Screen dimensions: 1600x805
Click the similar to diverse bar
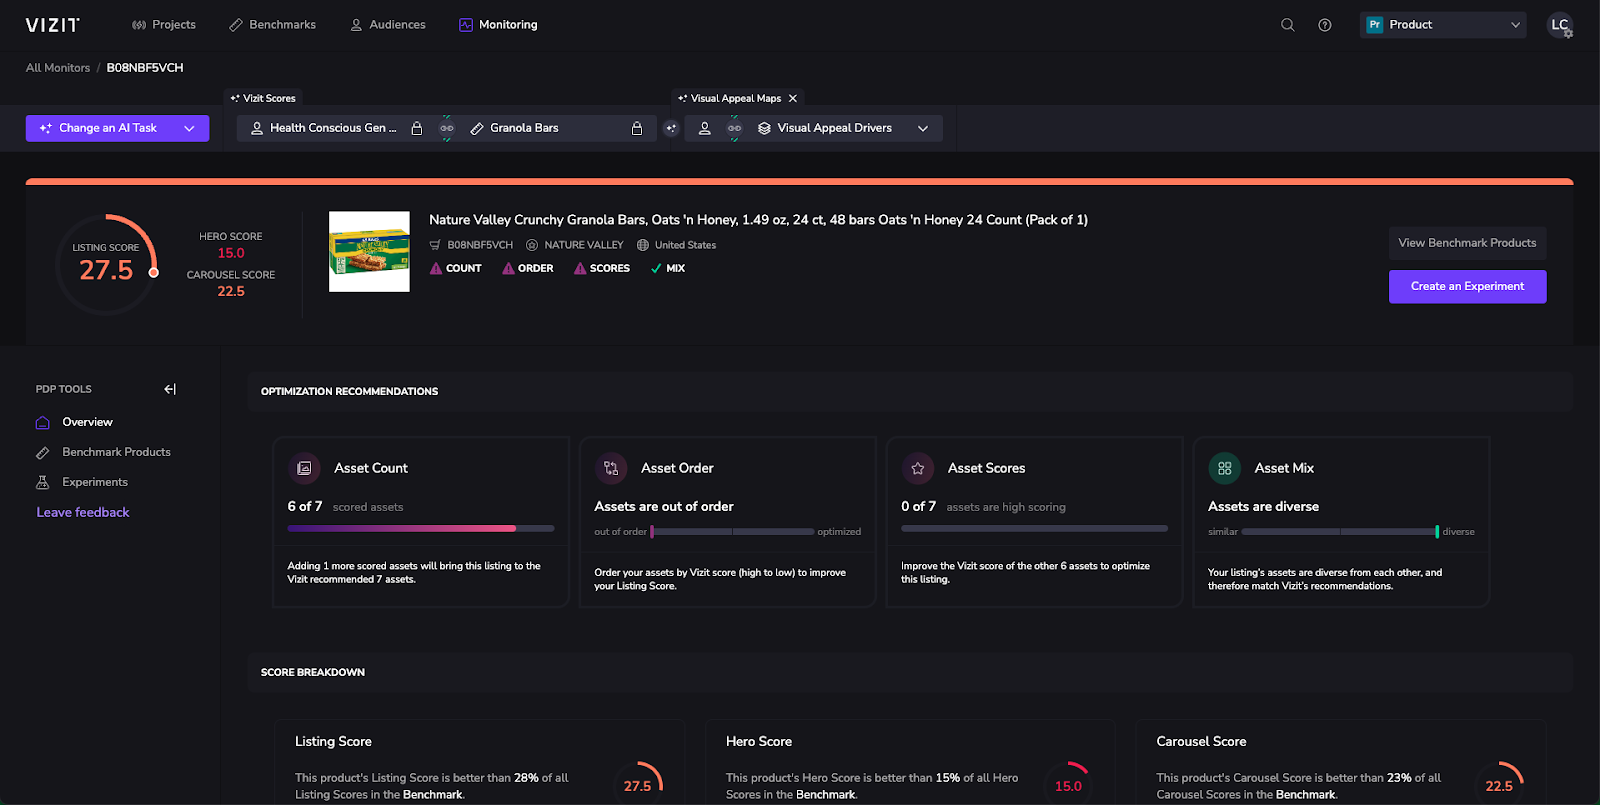click(1340, 532)
